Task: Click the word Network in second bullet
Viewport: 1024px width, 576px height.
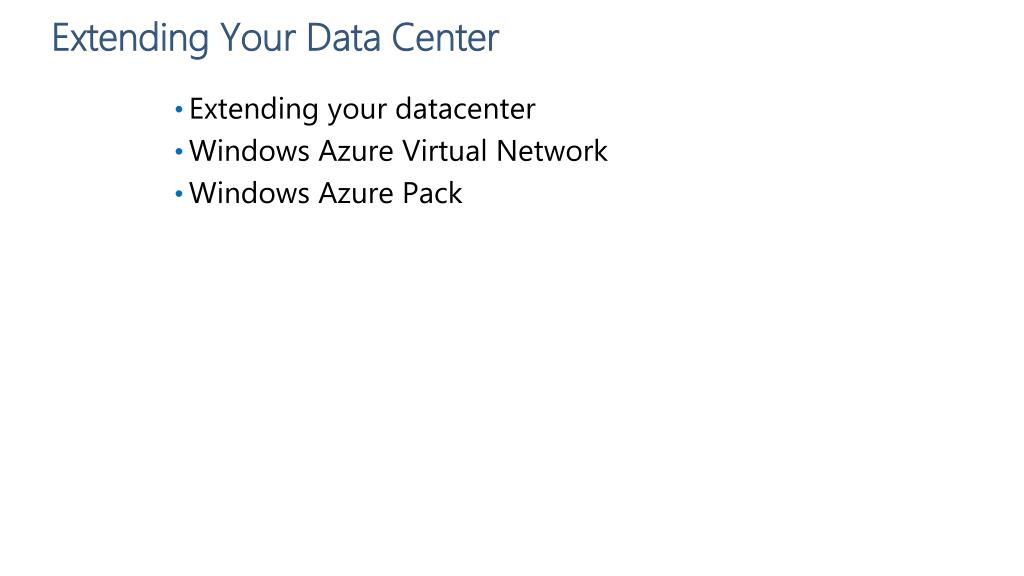Action: click(x=552, y=151)
